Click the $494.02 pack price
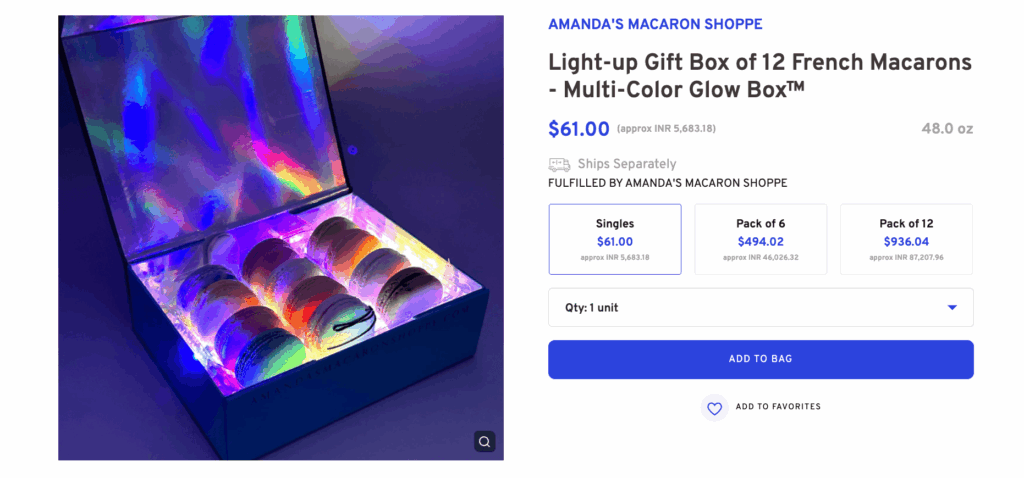Screen dimensions: 1024x478 (760, 242)
